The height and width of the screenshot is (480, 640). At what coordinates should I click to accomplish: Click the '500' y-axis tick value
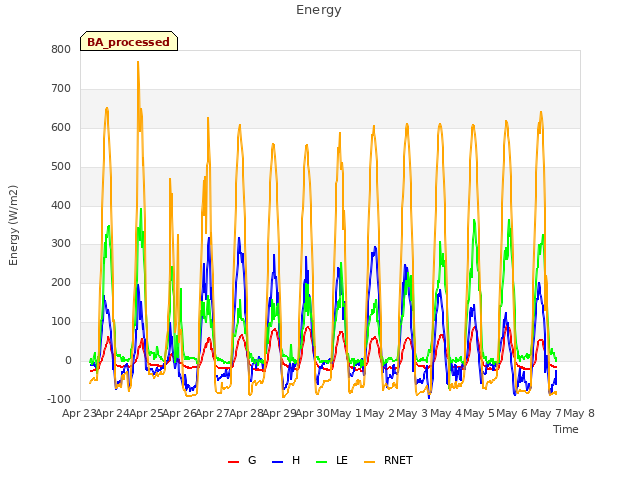61,167
